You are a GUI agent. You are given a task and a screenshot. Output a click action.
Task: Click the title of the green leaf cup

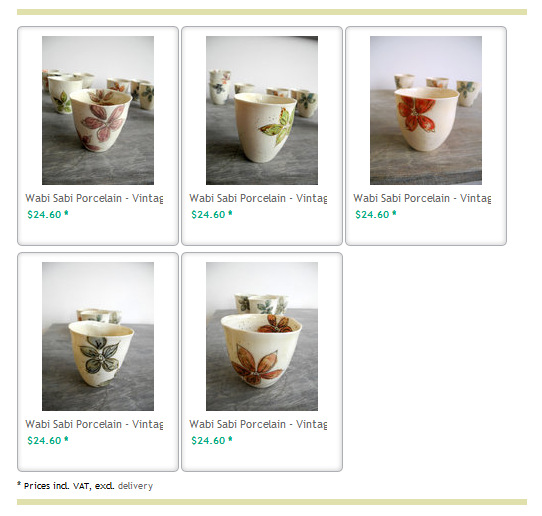point(258,198)
